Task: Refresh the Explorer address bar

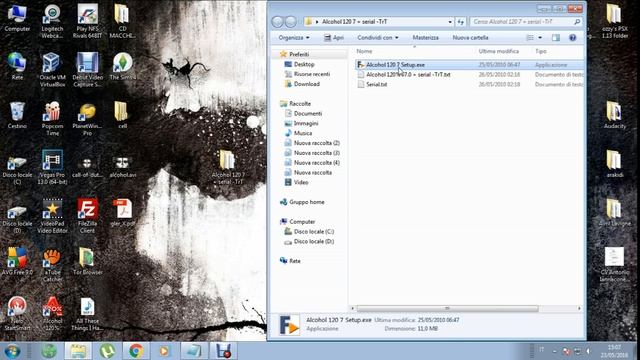Action: (461, 22)
